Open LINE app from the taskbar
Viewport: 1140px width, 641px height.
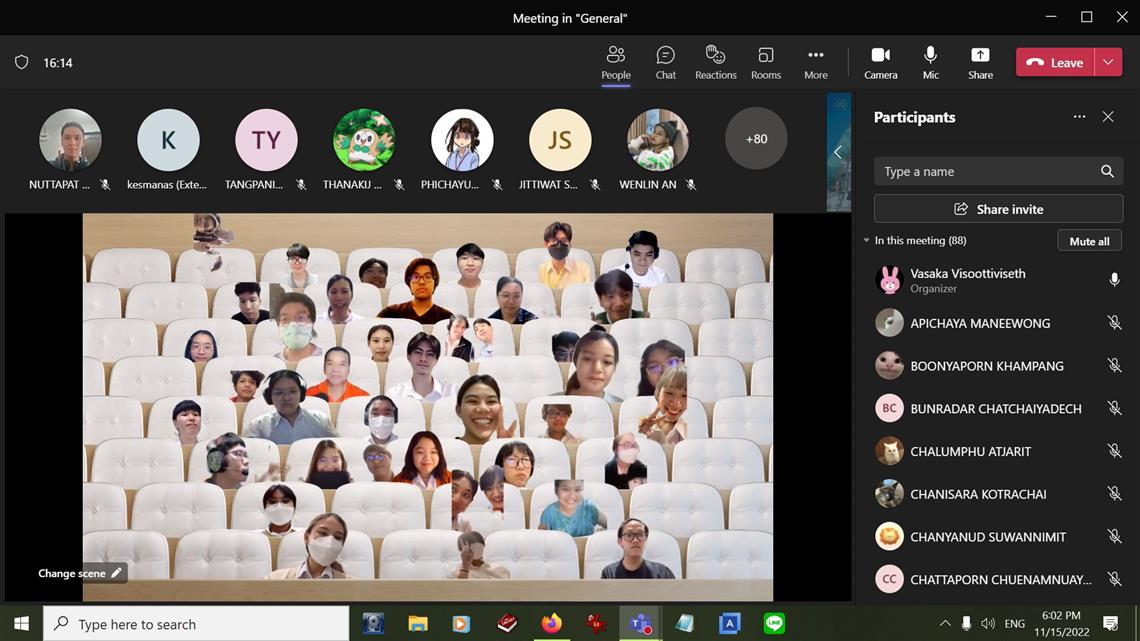pyautogui.click(x=774, y=624)
